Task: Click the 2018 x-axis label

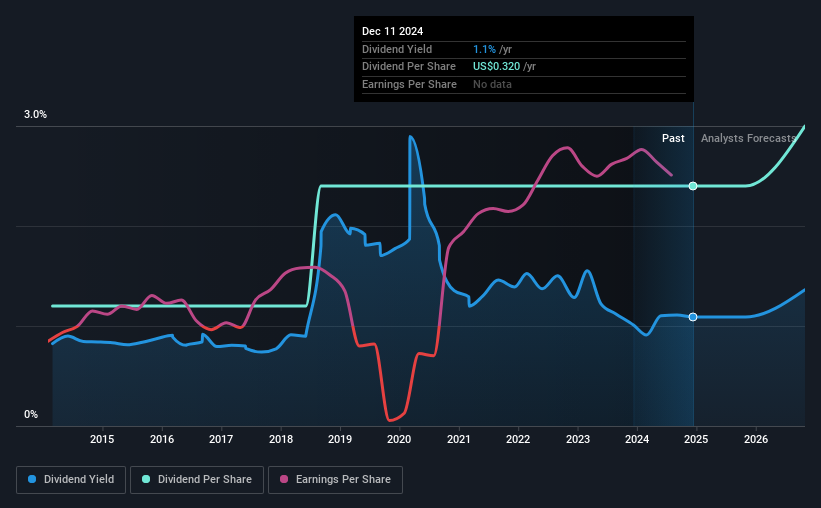Action: tap(281, 439)
